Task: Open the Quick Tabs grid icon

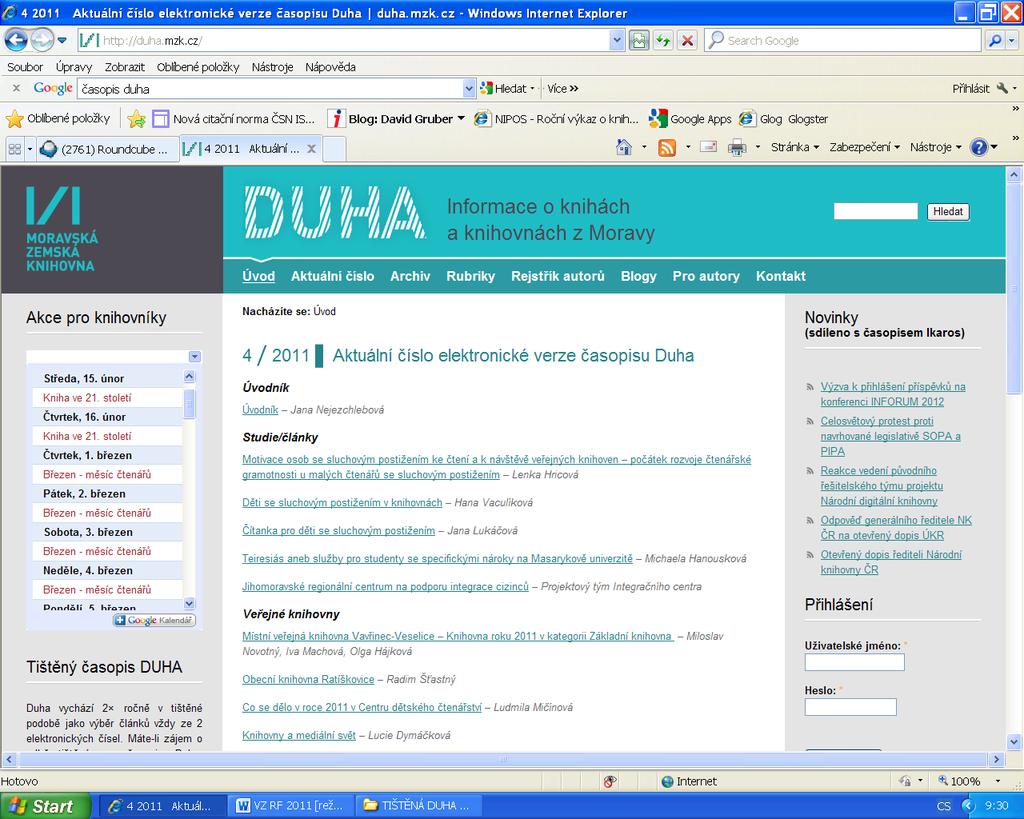Action: [14, 149]
